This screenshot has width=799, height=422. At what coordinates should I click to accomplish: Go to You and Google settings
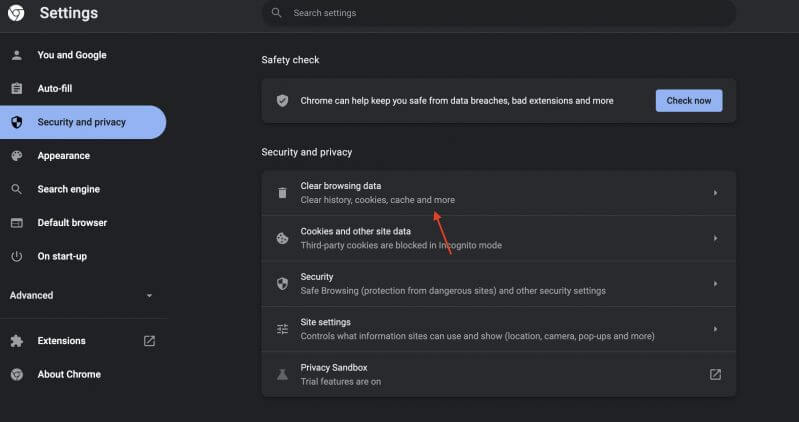coord(72,55)
